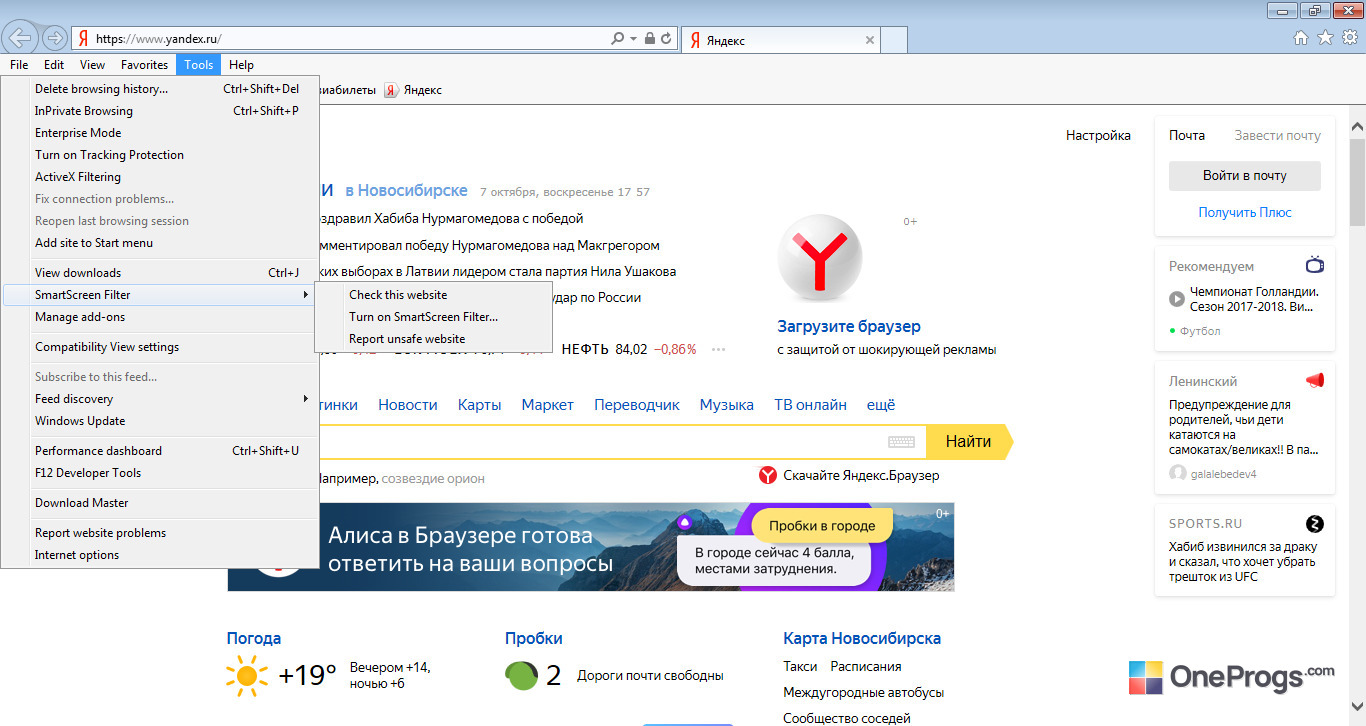
Task: Open the File menu
Action: coord(19,65)
